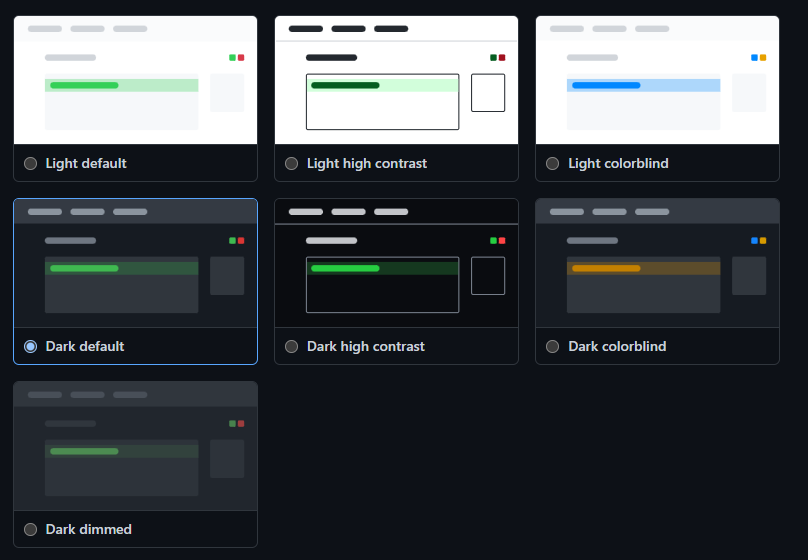The image size is (808, 560).
Task: Select the Dark colorblind radio button
Action: click(552, 346)
